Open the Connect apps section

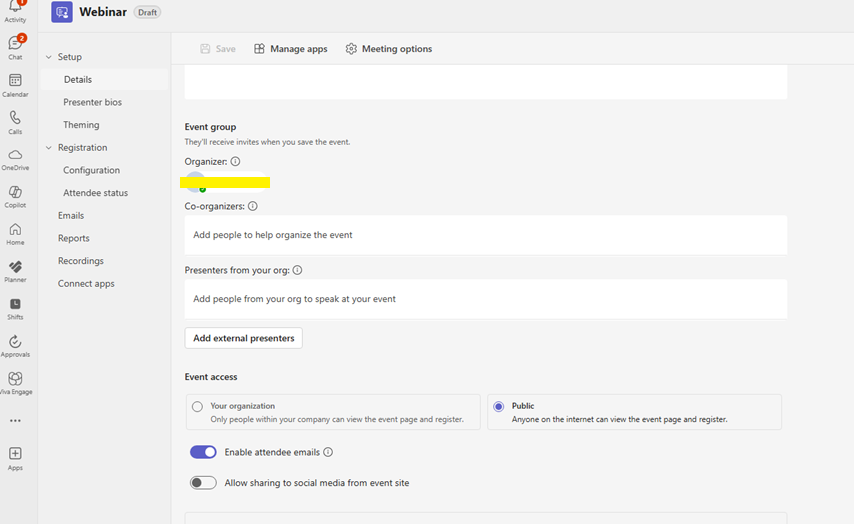(86, 284)
